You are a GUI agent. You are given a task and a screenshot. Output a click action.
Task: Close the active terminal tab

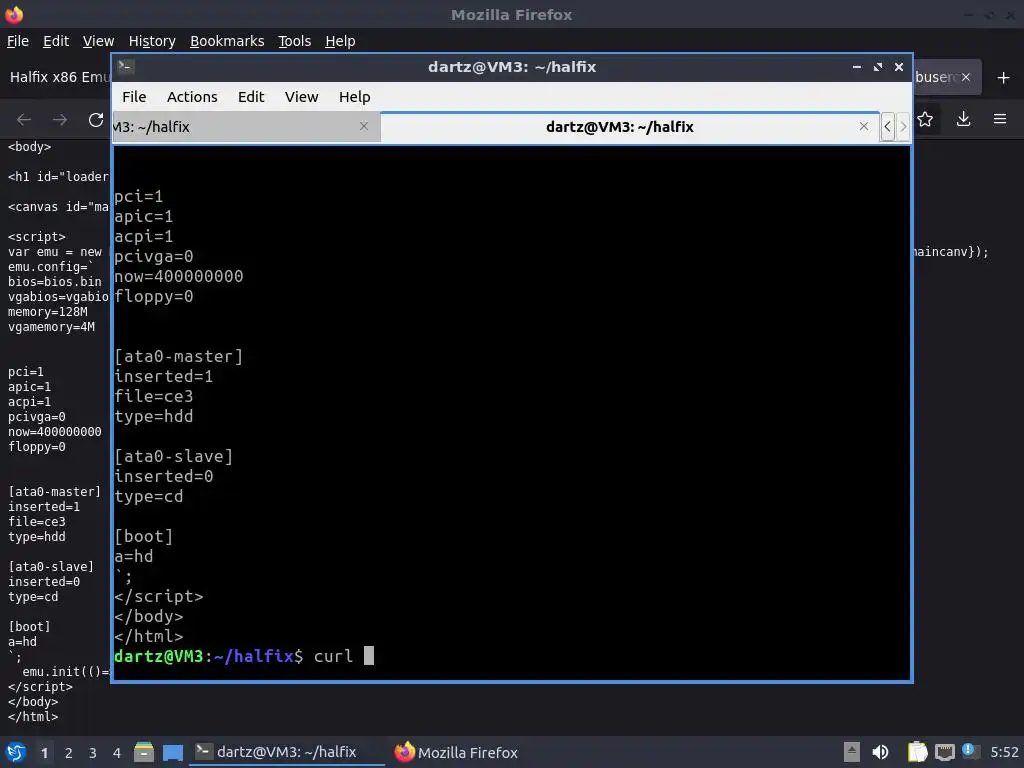click(x=864, y=126)
